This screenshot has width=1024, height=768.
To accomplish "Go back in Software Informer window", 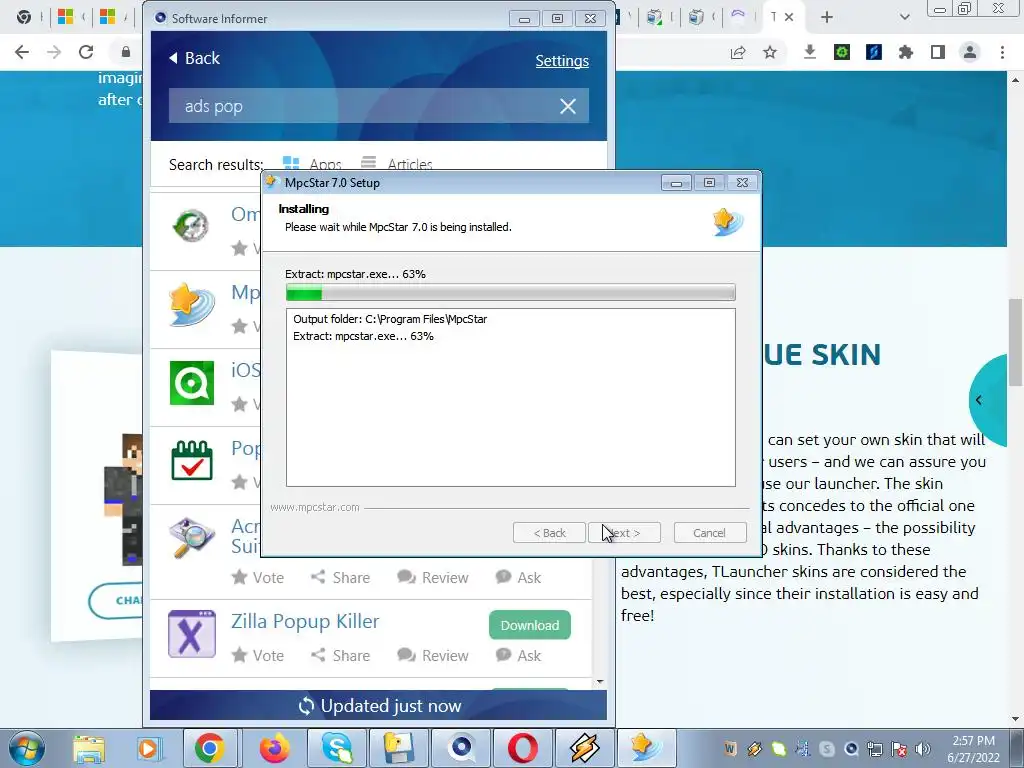I will coord(195,58).
